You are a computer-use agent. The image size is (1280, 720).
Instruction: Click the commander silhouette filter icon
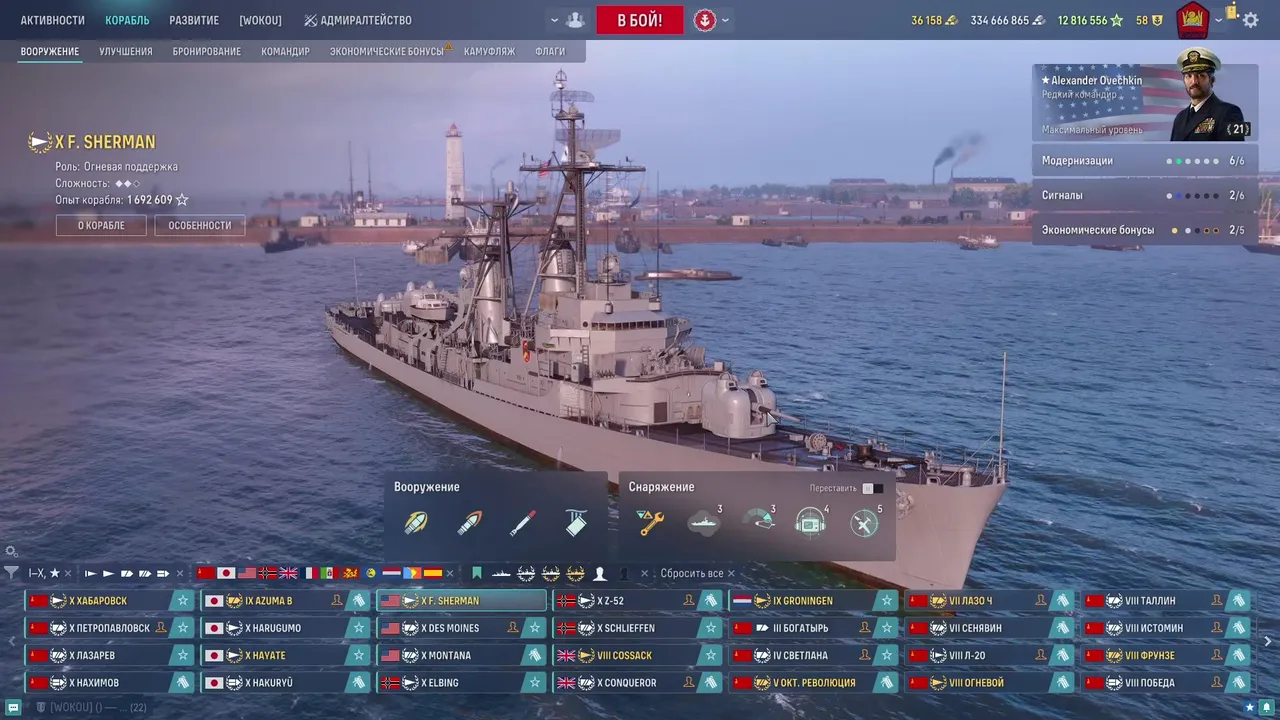(x=600, y=573)
